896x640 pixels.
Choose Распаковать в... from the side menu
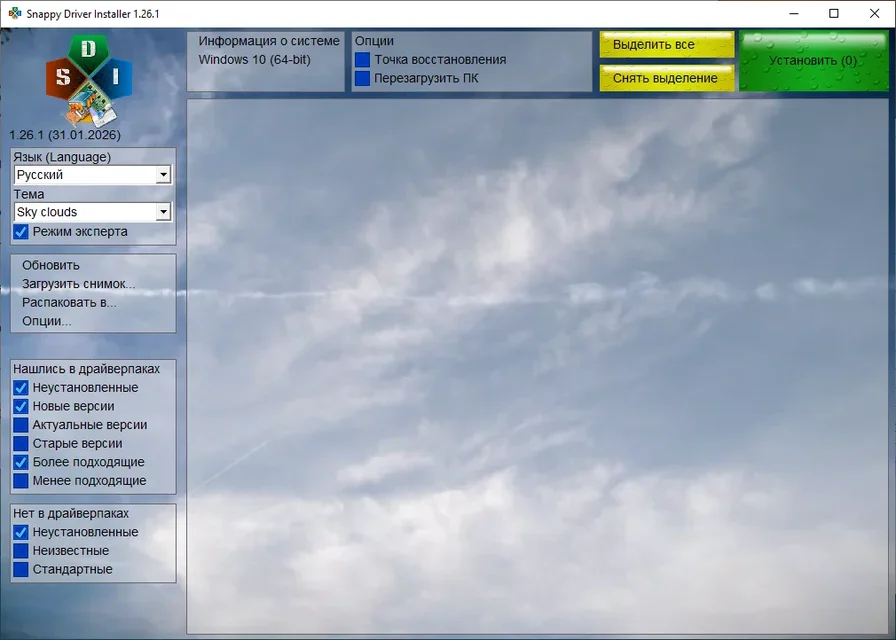[x=69, y=302]
